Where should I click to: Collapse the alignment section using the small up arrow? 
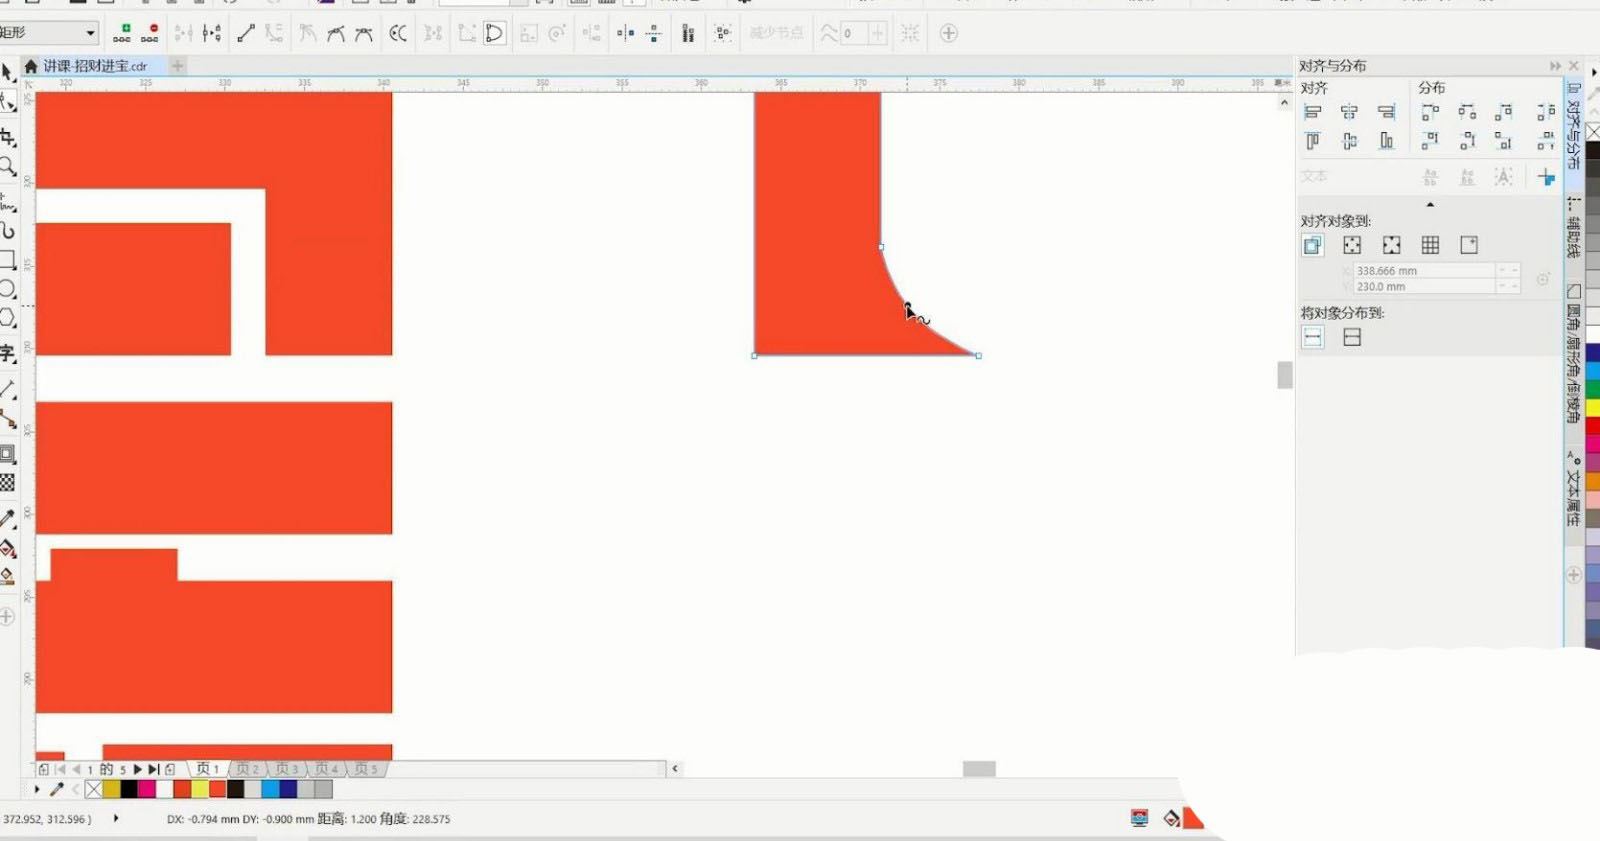point(1430,204)
